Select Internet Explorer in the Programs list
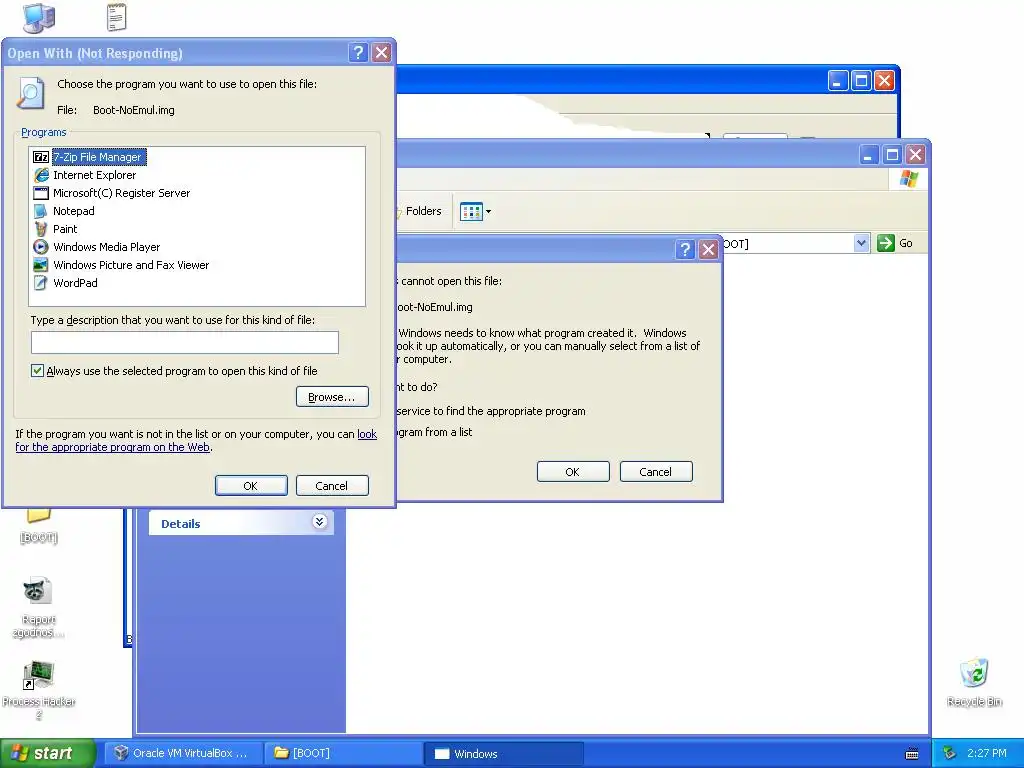This screenshot has height=768, width=1024. point(94,175)
